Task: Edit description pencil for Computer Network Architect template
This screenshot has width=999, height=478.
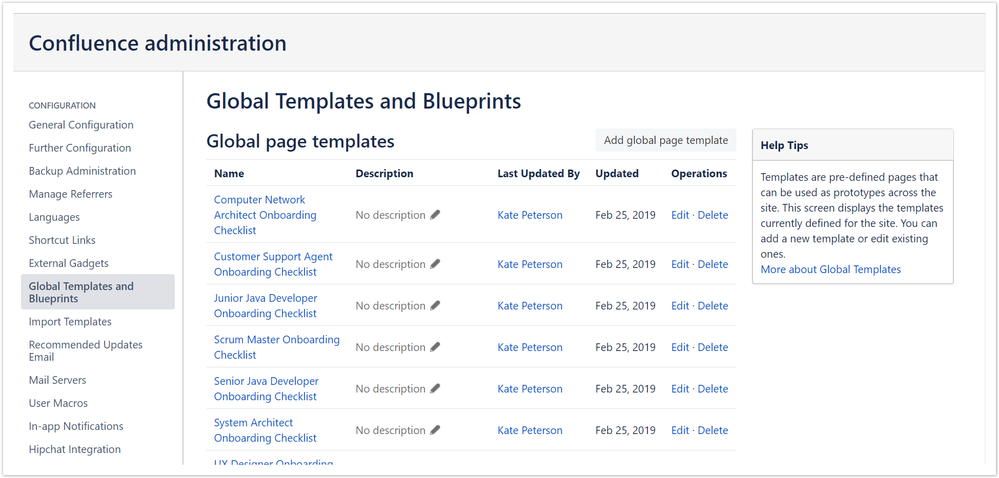Action: point(435,215)
